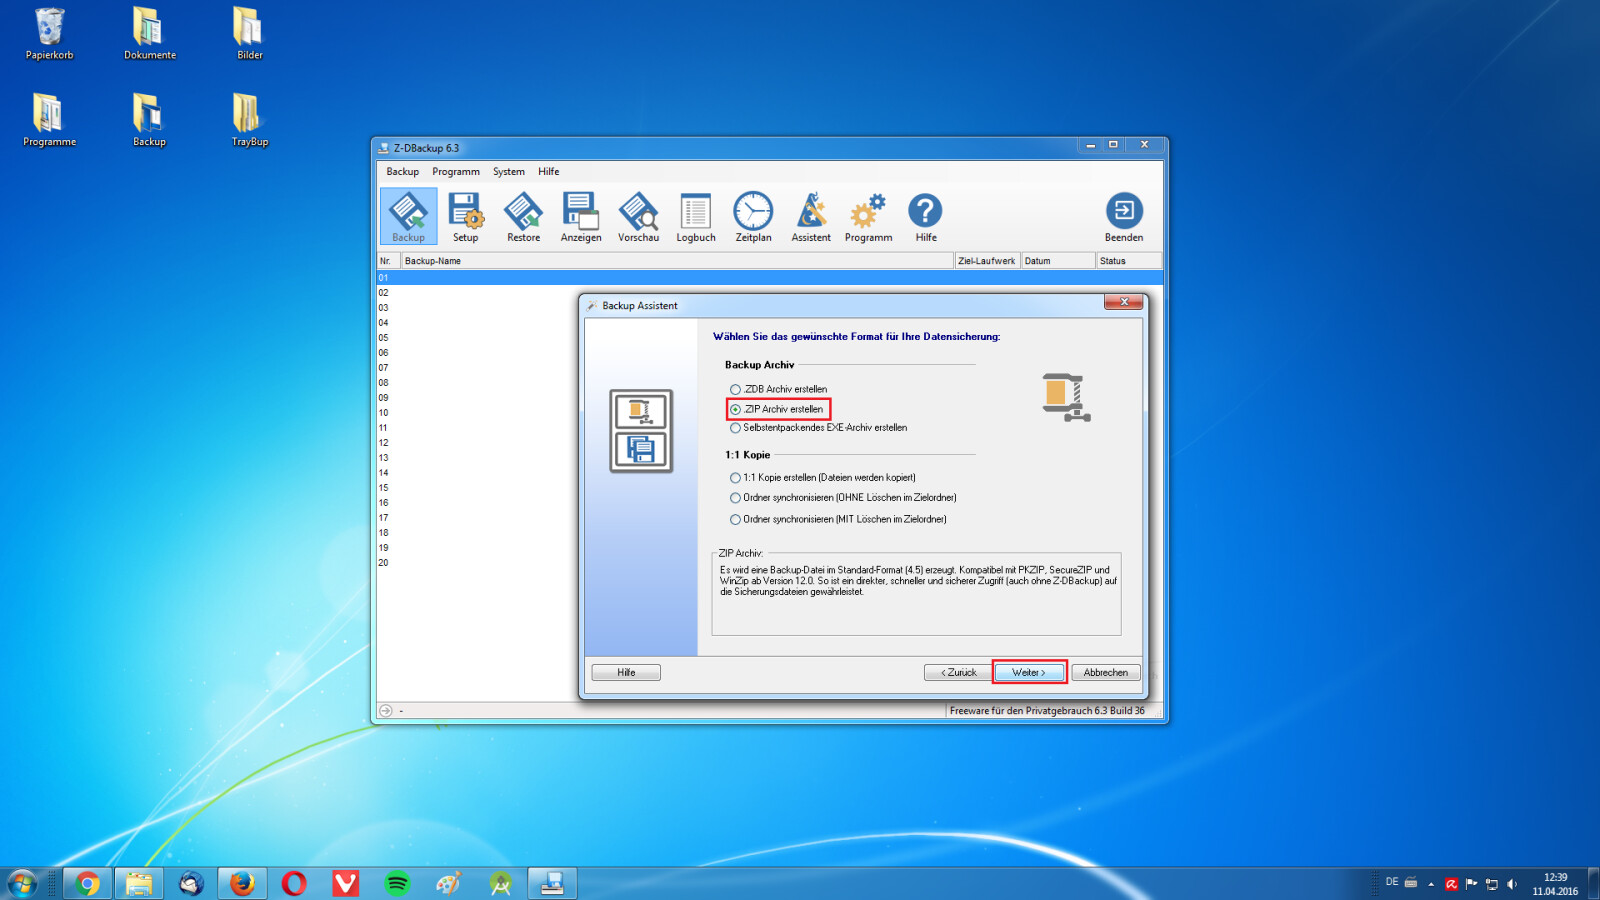Click the Windows Start button
This screenshot has width=1600, height=900.
pos(22,884)
